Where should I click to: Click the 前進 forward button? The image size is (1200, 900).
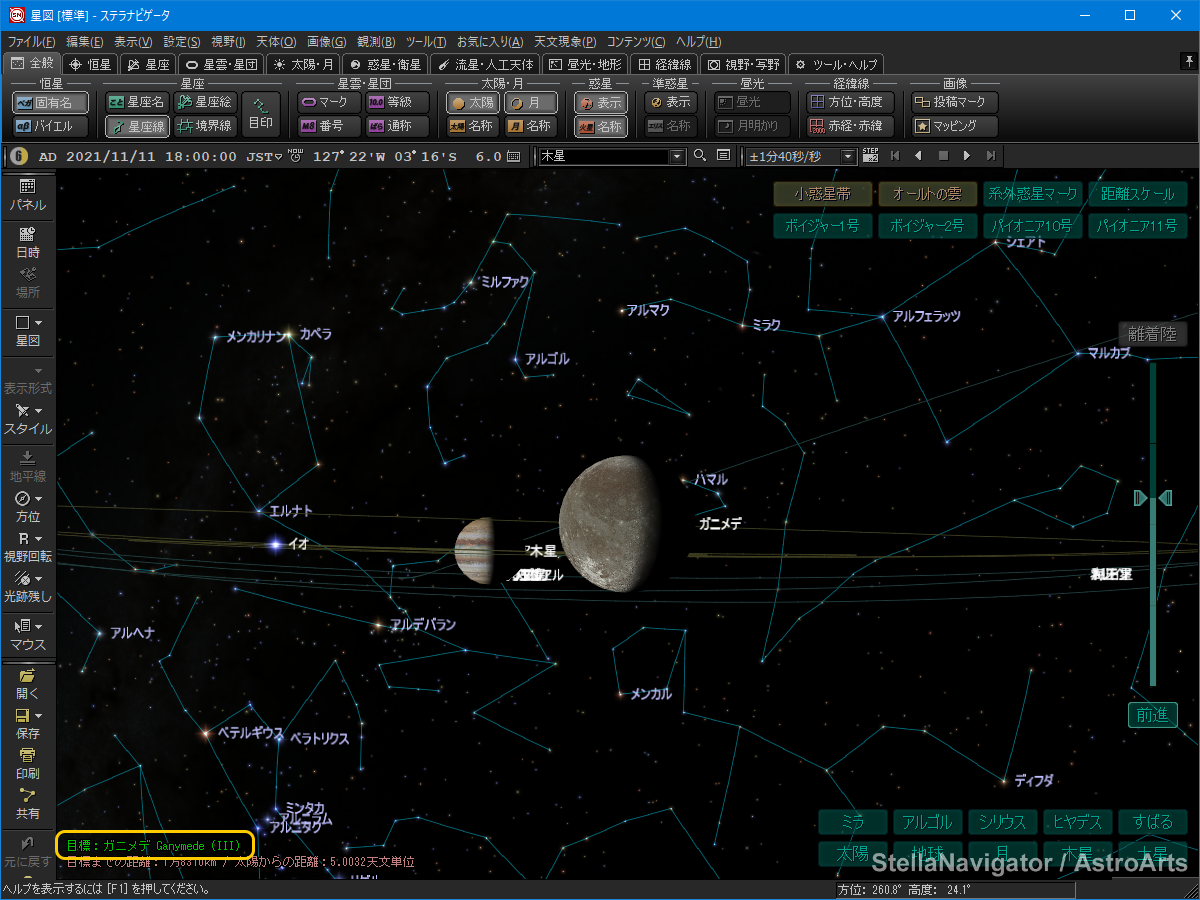coord(1153,715)
